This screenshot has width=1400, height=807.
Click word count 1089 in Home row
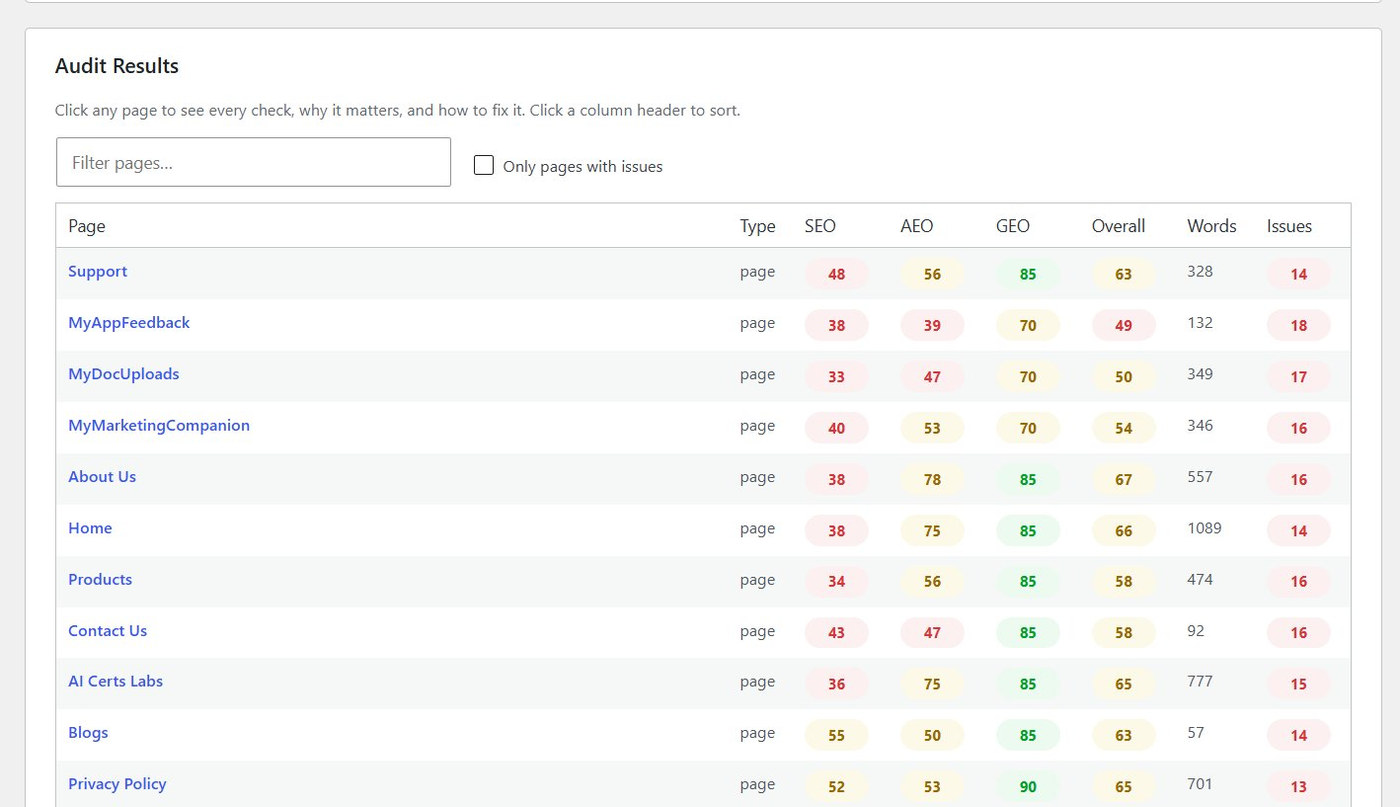click(x=1204, y=528)
